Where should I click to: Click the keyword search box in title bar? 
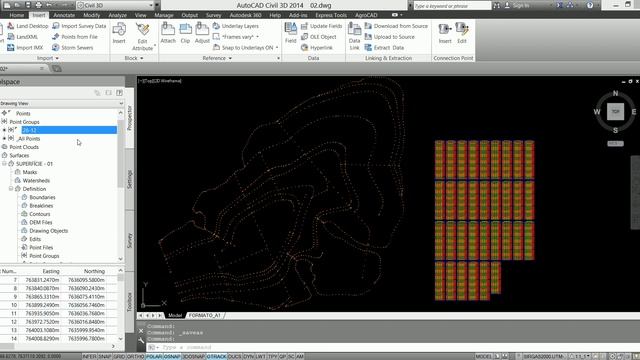(452, 6)
